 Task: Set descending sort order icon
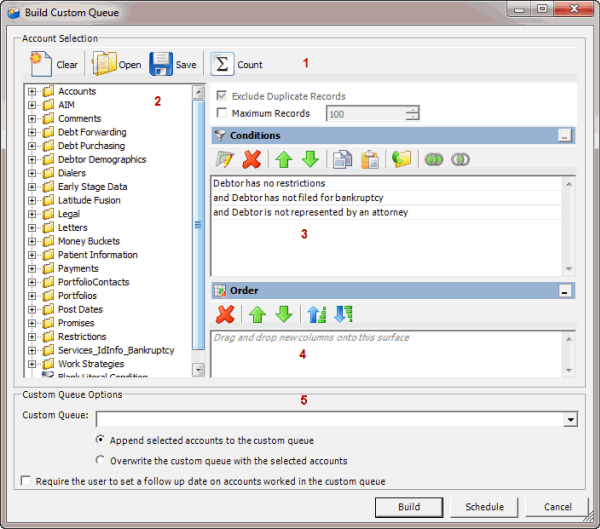343,314
